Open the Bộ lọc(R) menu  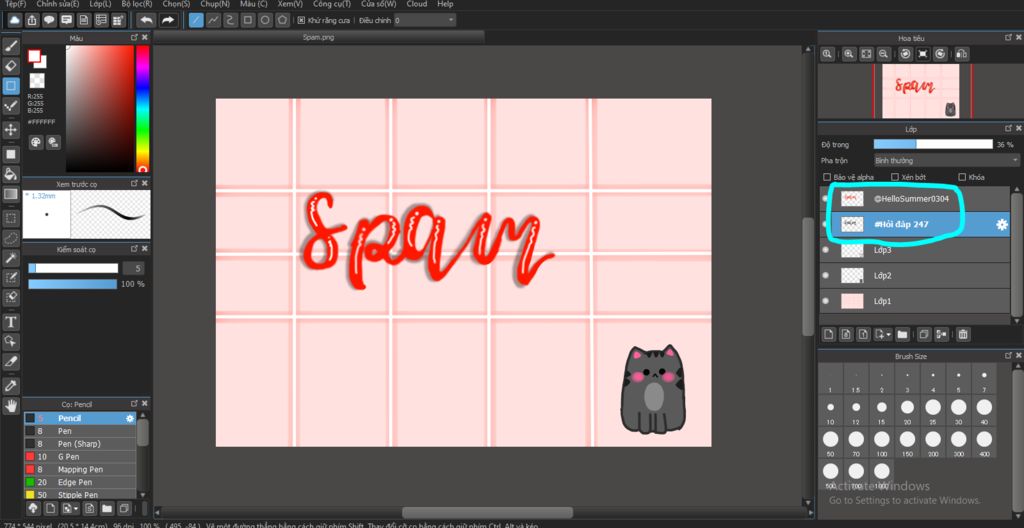136,4
